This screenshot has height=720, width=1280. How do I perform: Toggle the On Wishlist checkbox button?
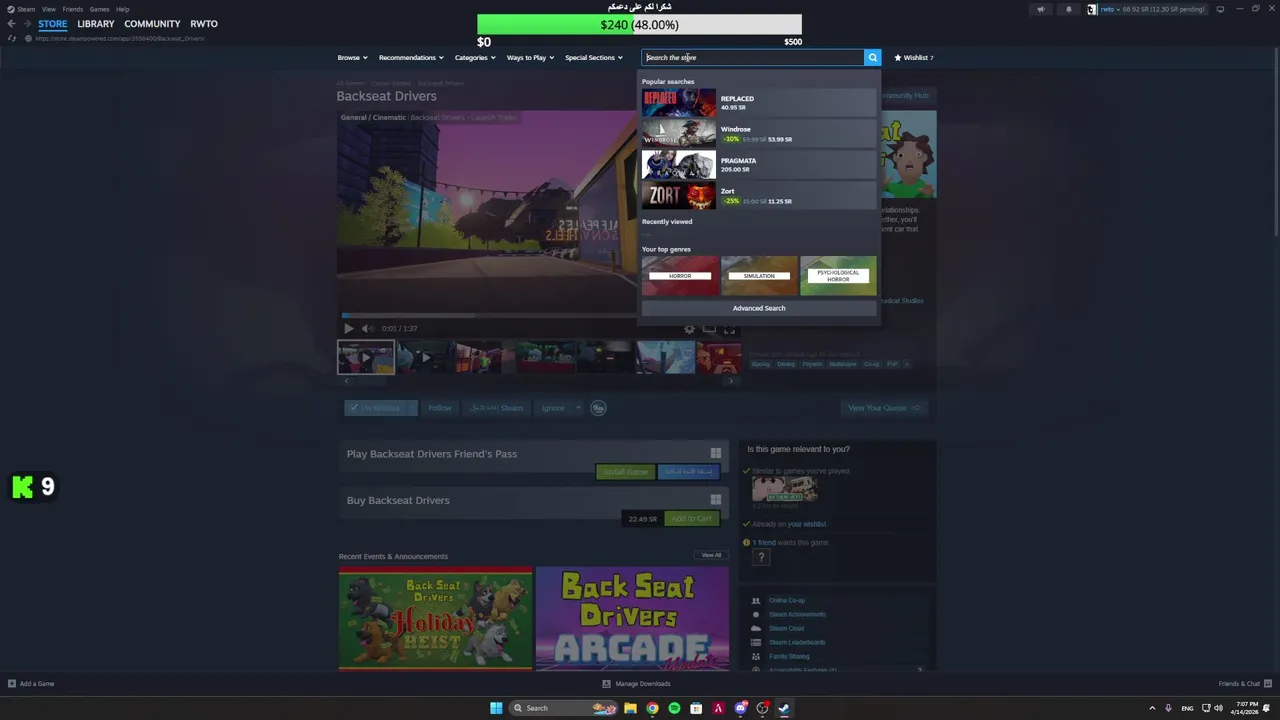374,408
